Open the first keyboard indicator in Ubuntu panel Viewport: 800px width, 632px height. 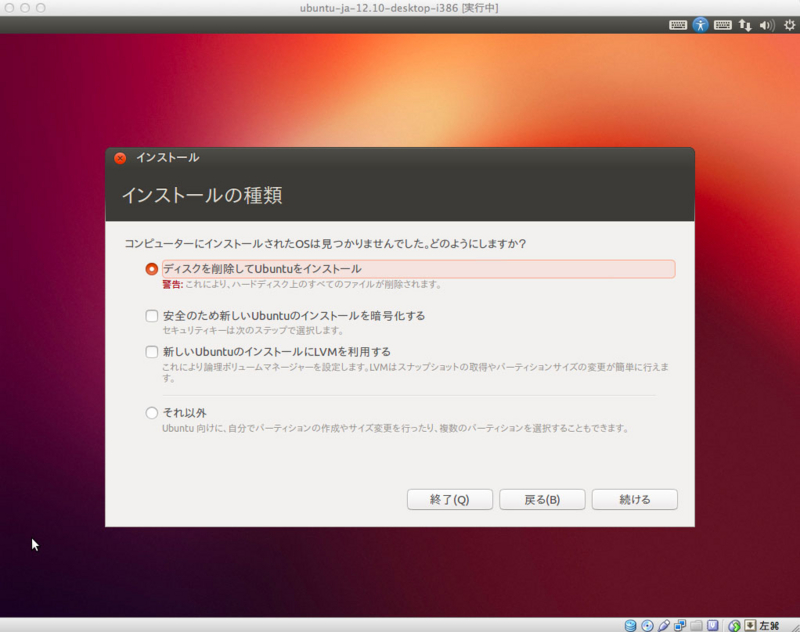(x=678, y=25)
